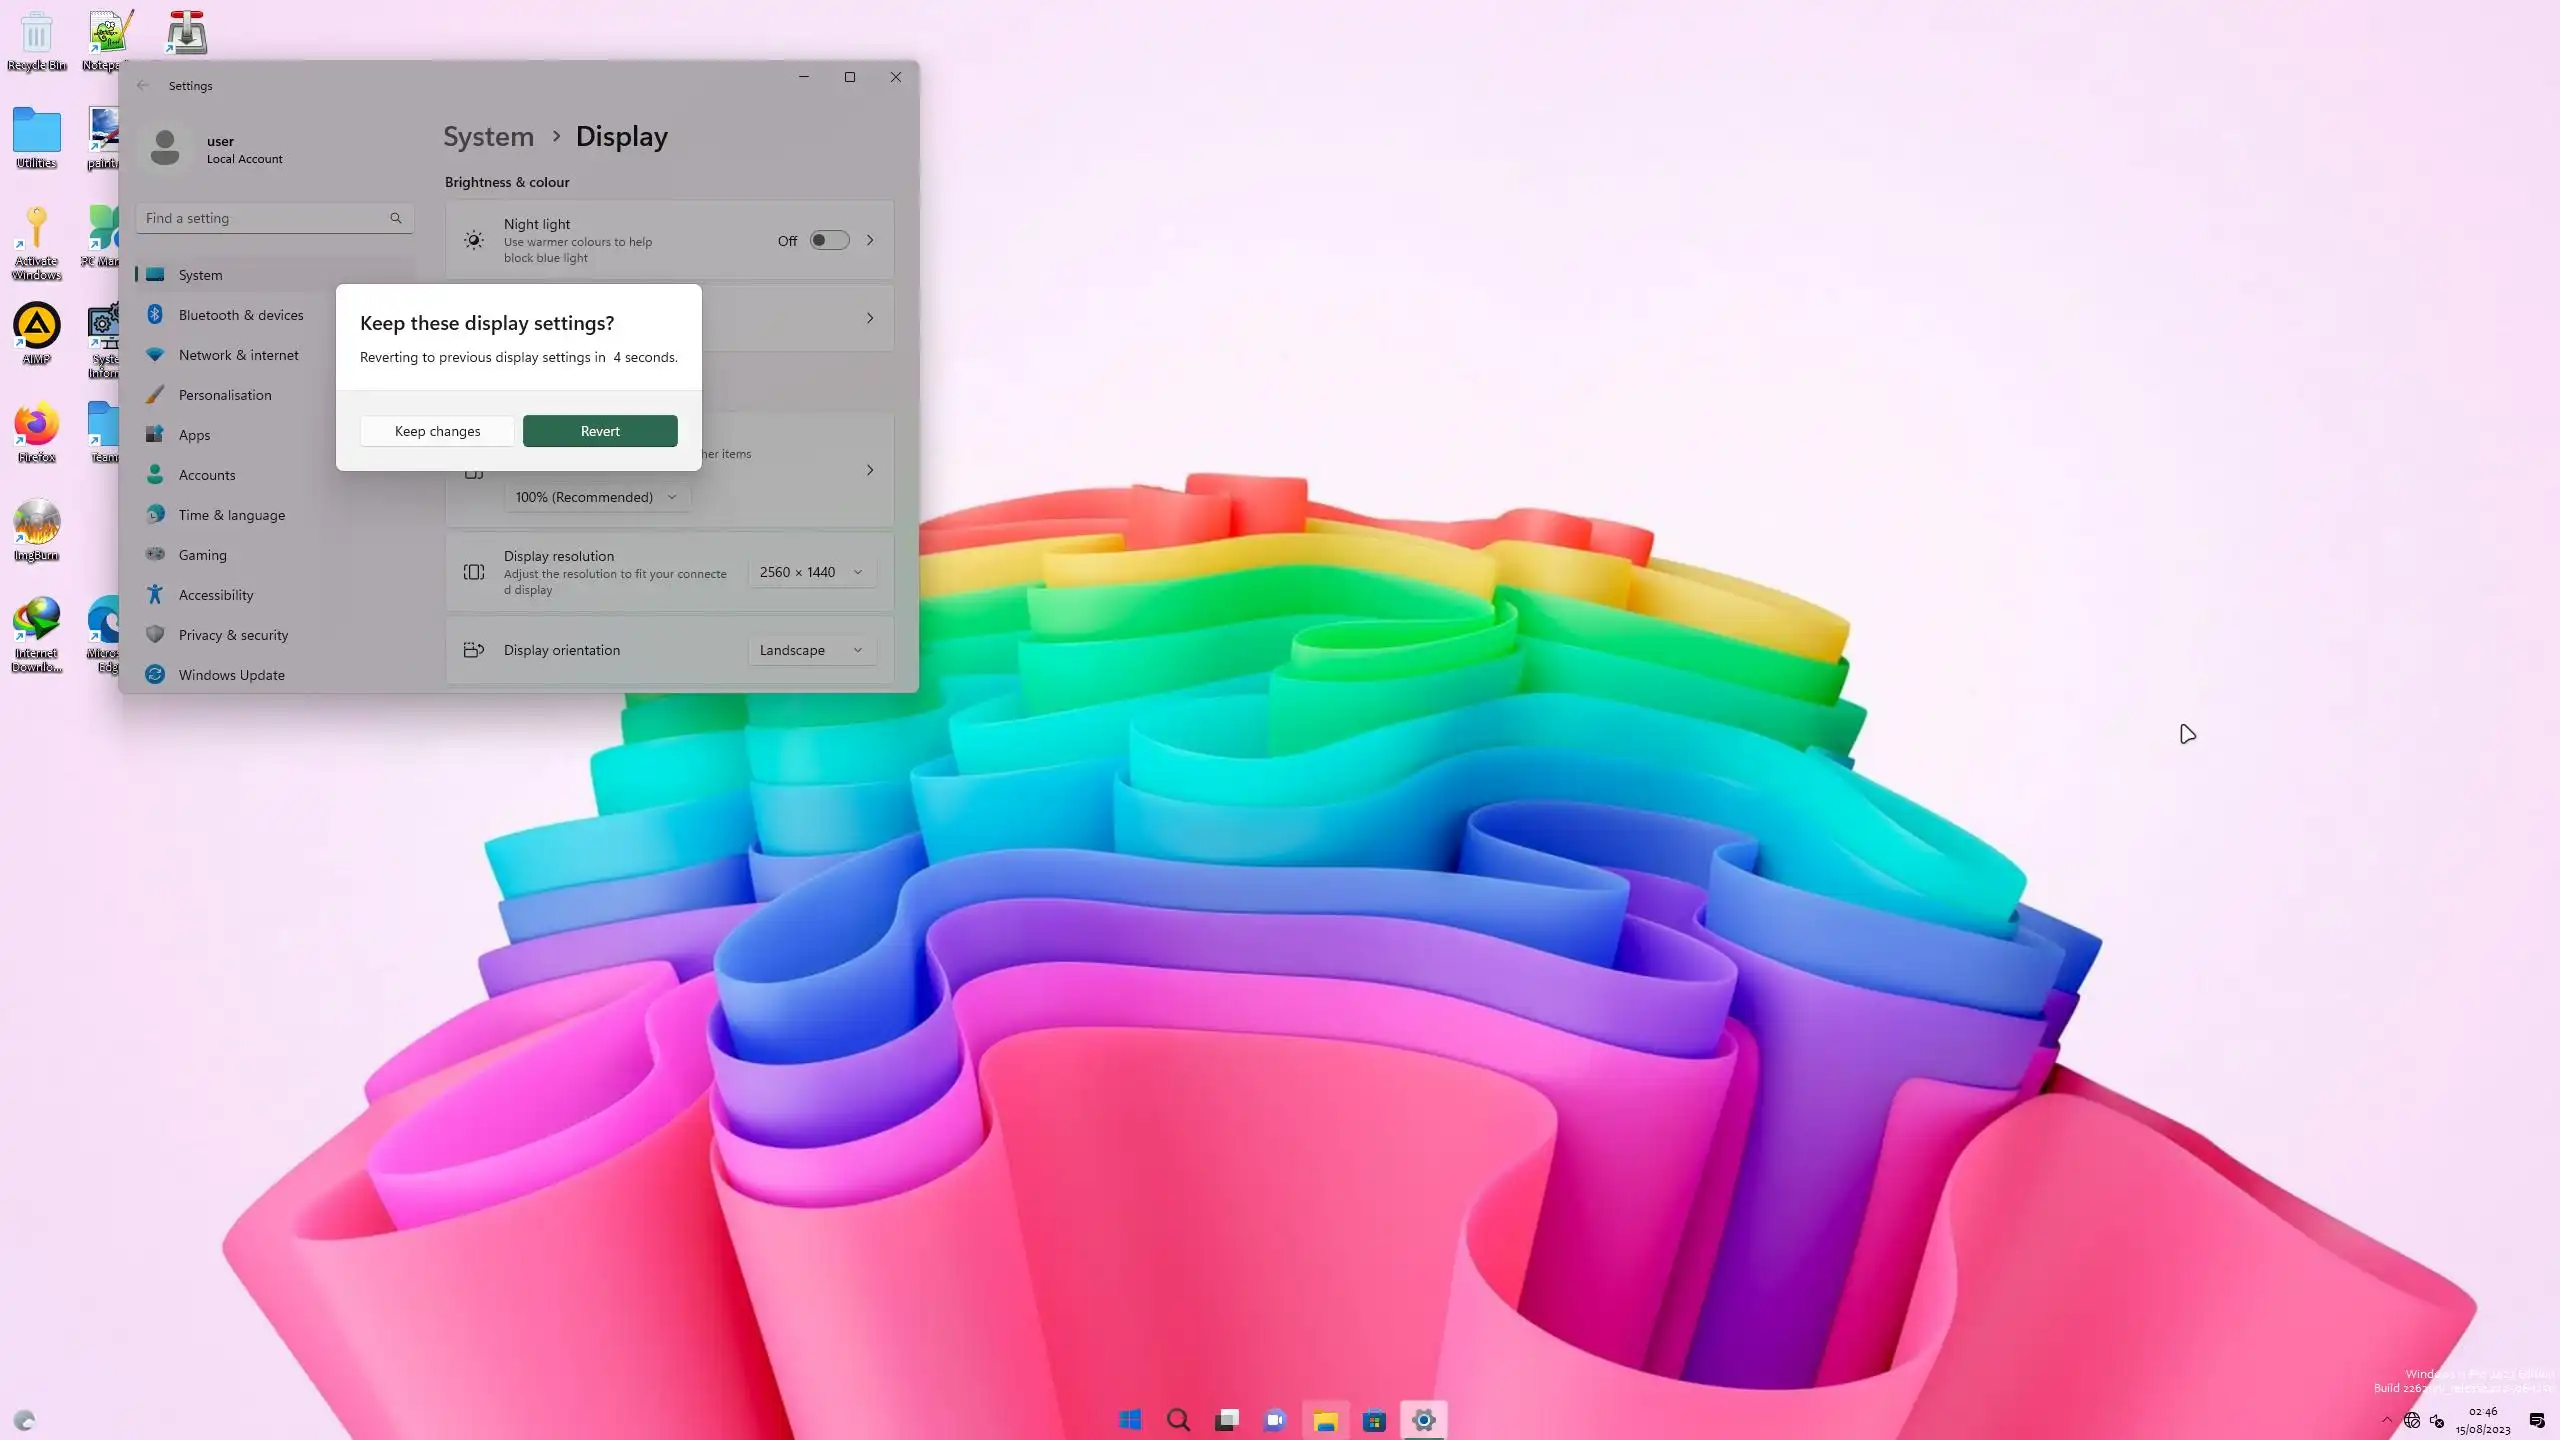Click the Settings back arrow
This screenshot has height=1440, width=2560.
(143, 86)
